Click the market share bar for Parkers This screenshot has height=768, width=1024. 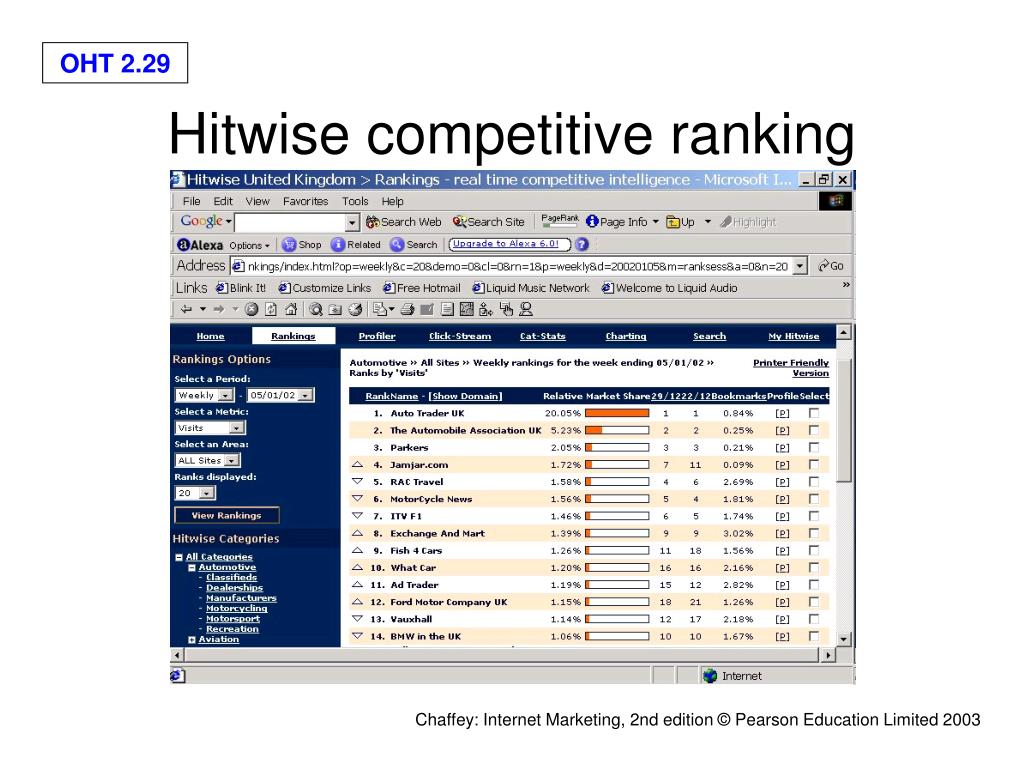click(617, 447)
